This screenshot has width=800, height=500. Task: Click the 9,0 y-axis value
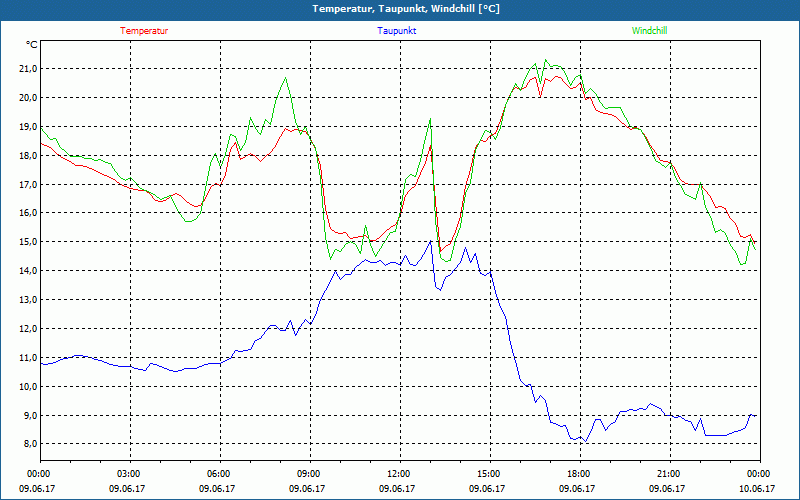30,415
